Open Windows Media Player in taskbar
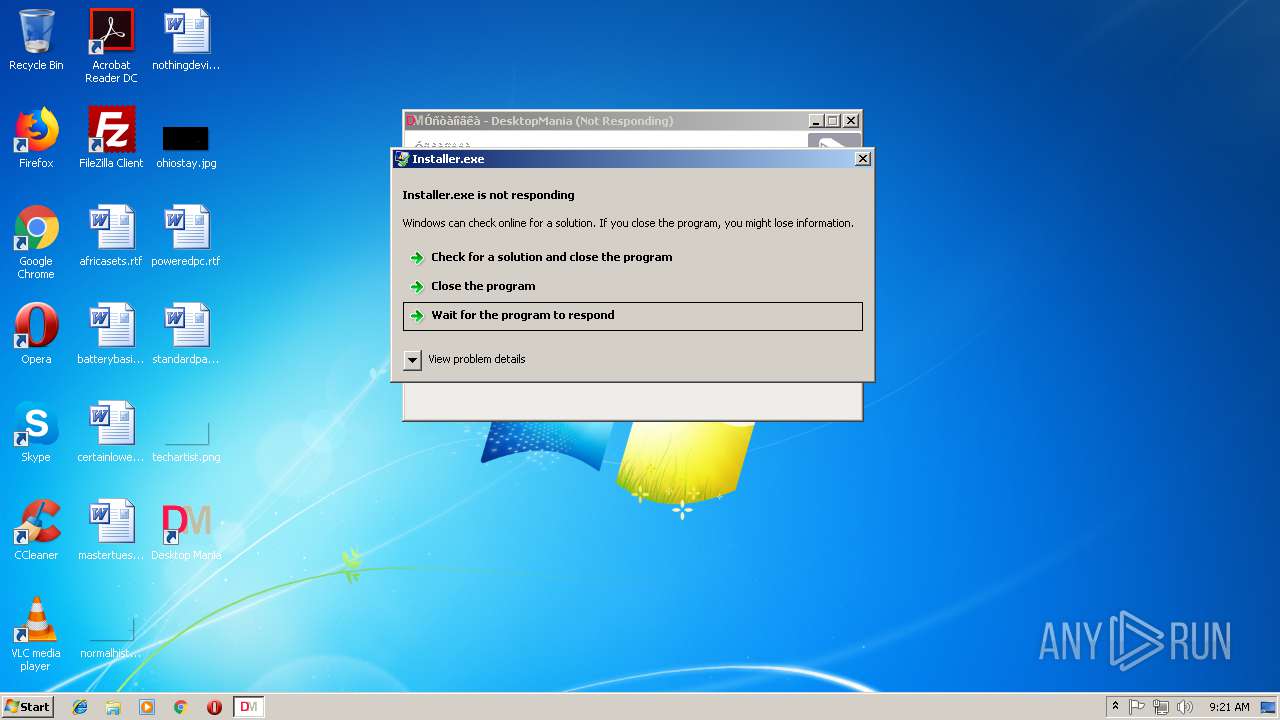This screenshot has width=1280, height=720. pos(147,707)
